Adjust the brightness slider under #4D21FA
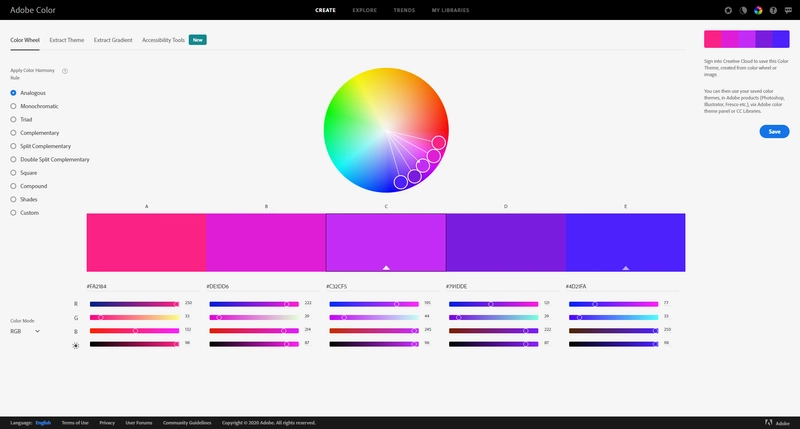Viewport: 800px width, 429px height. coord(613,344)
